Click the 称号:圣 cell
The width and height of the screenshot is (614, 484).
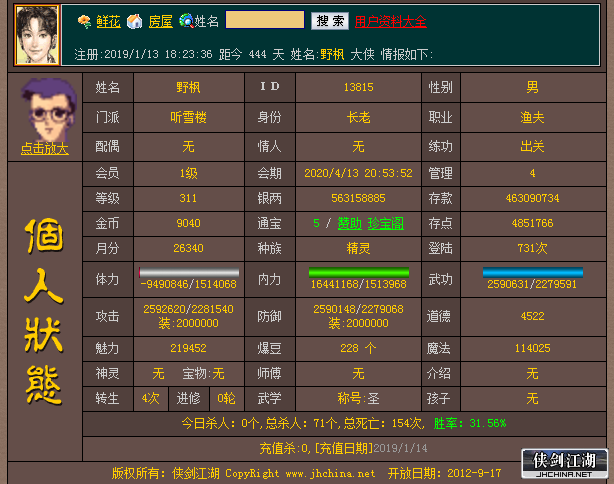coord(358,399)
